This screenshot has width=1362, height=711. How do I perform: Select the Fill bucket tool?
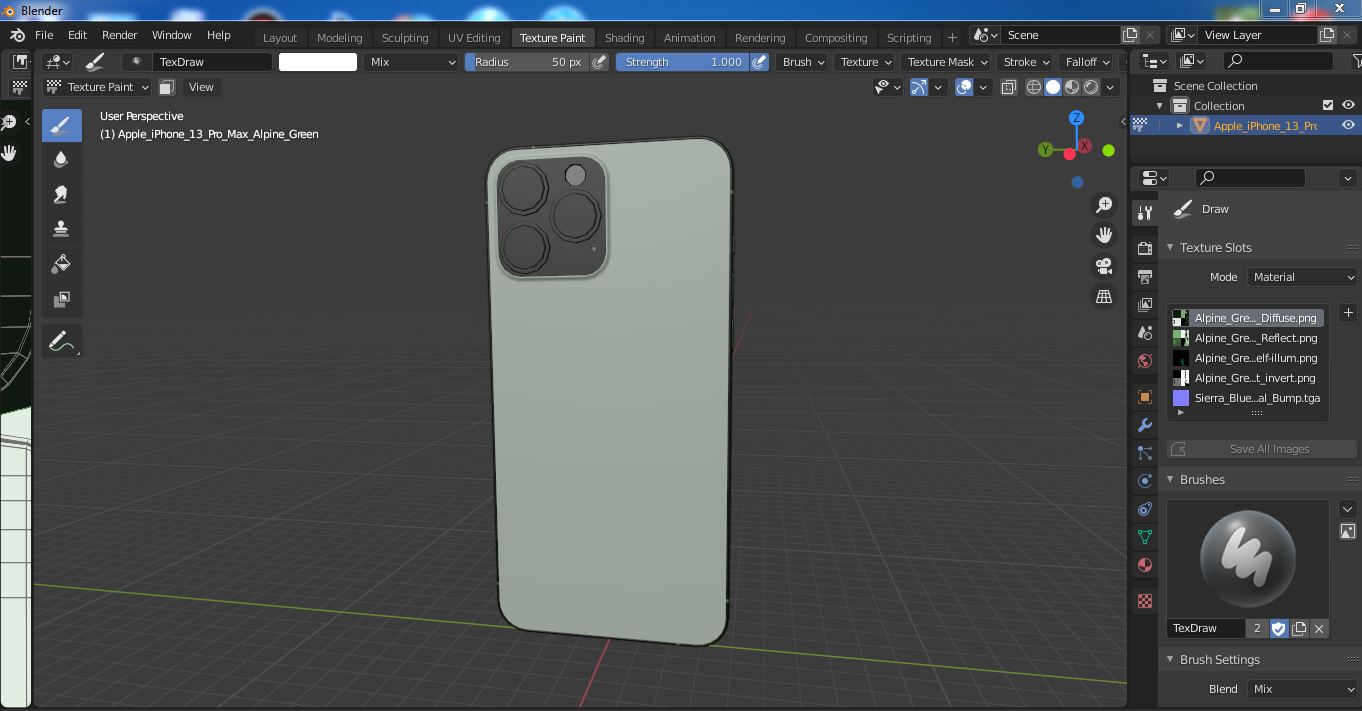[x=61, y=264]
